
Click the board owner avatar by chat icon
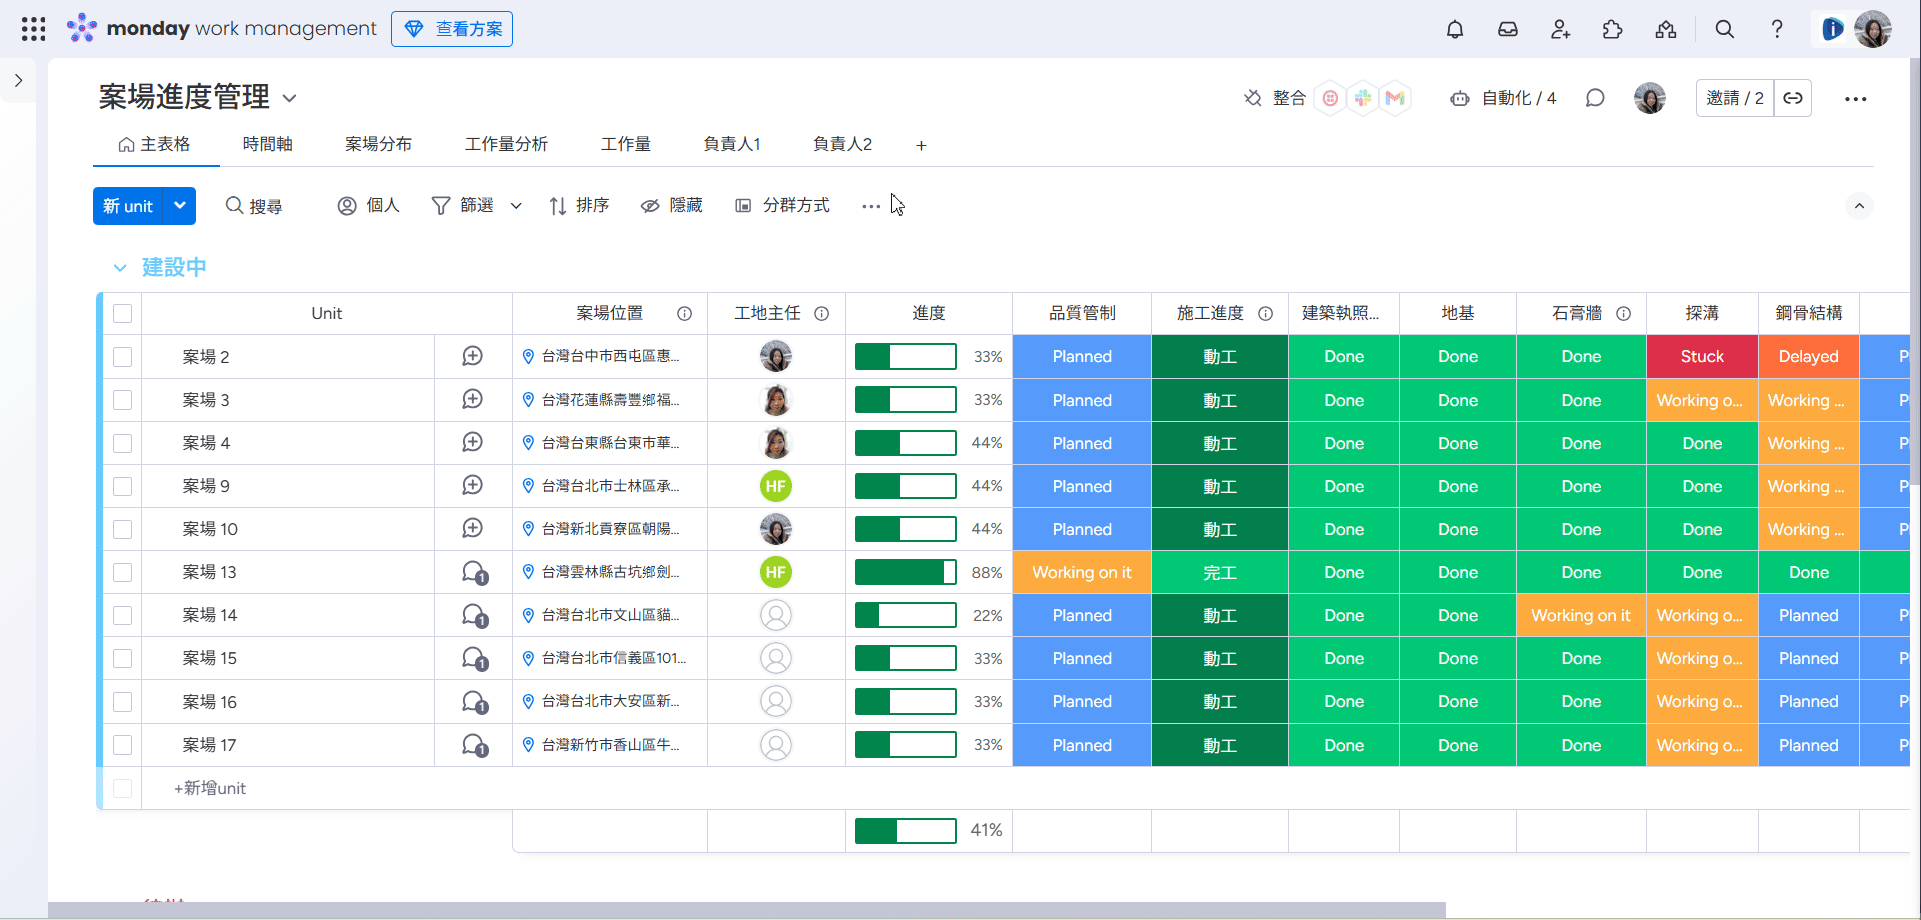tap(1650, 98)
